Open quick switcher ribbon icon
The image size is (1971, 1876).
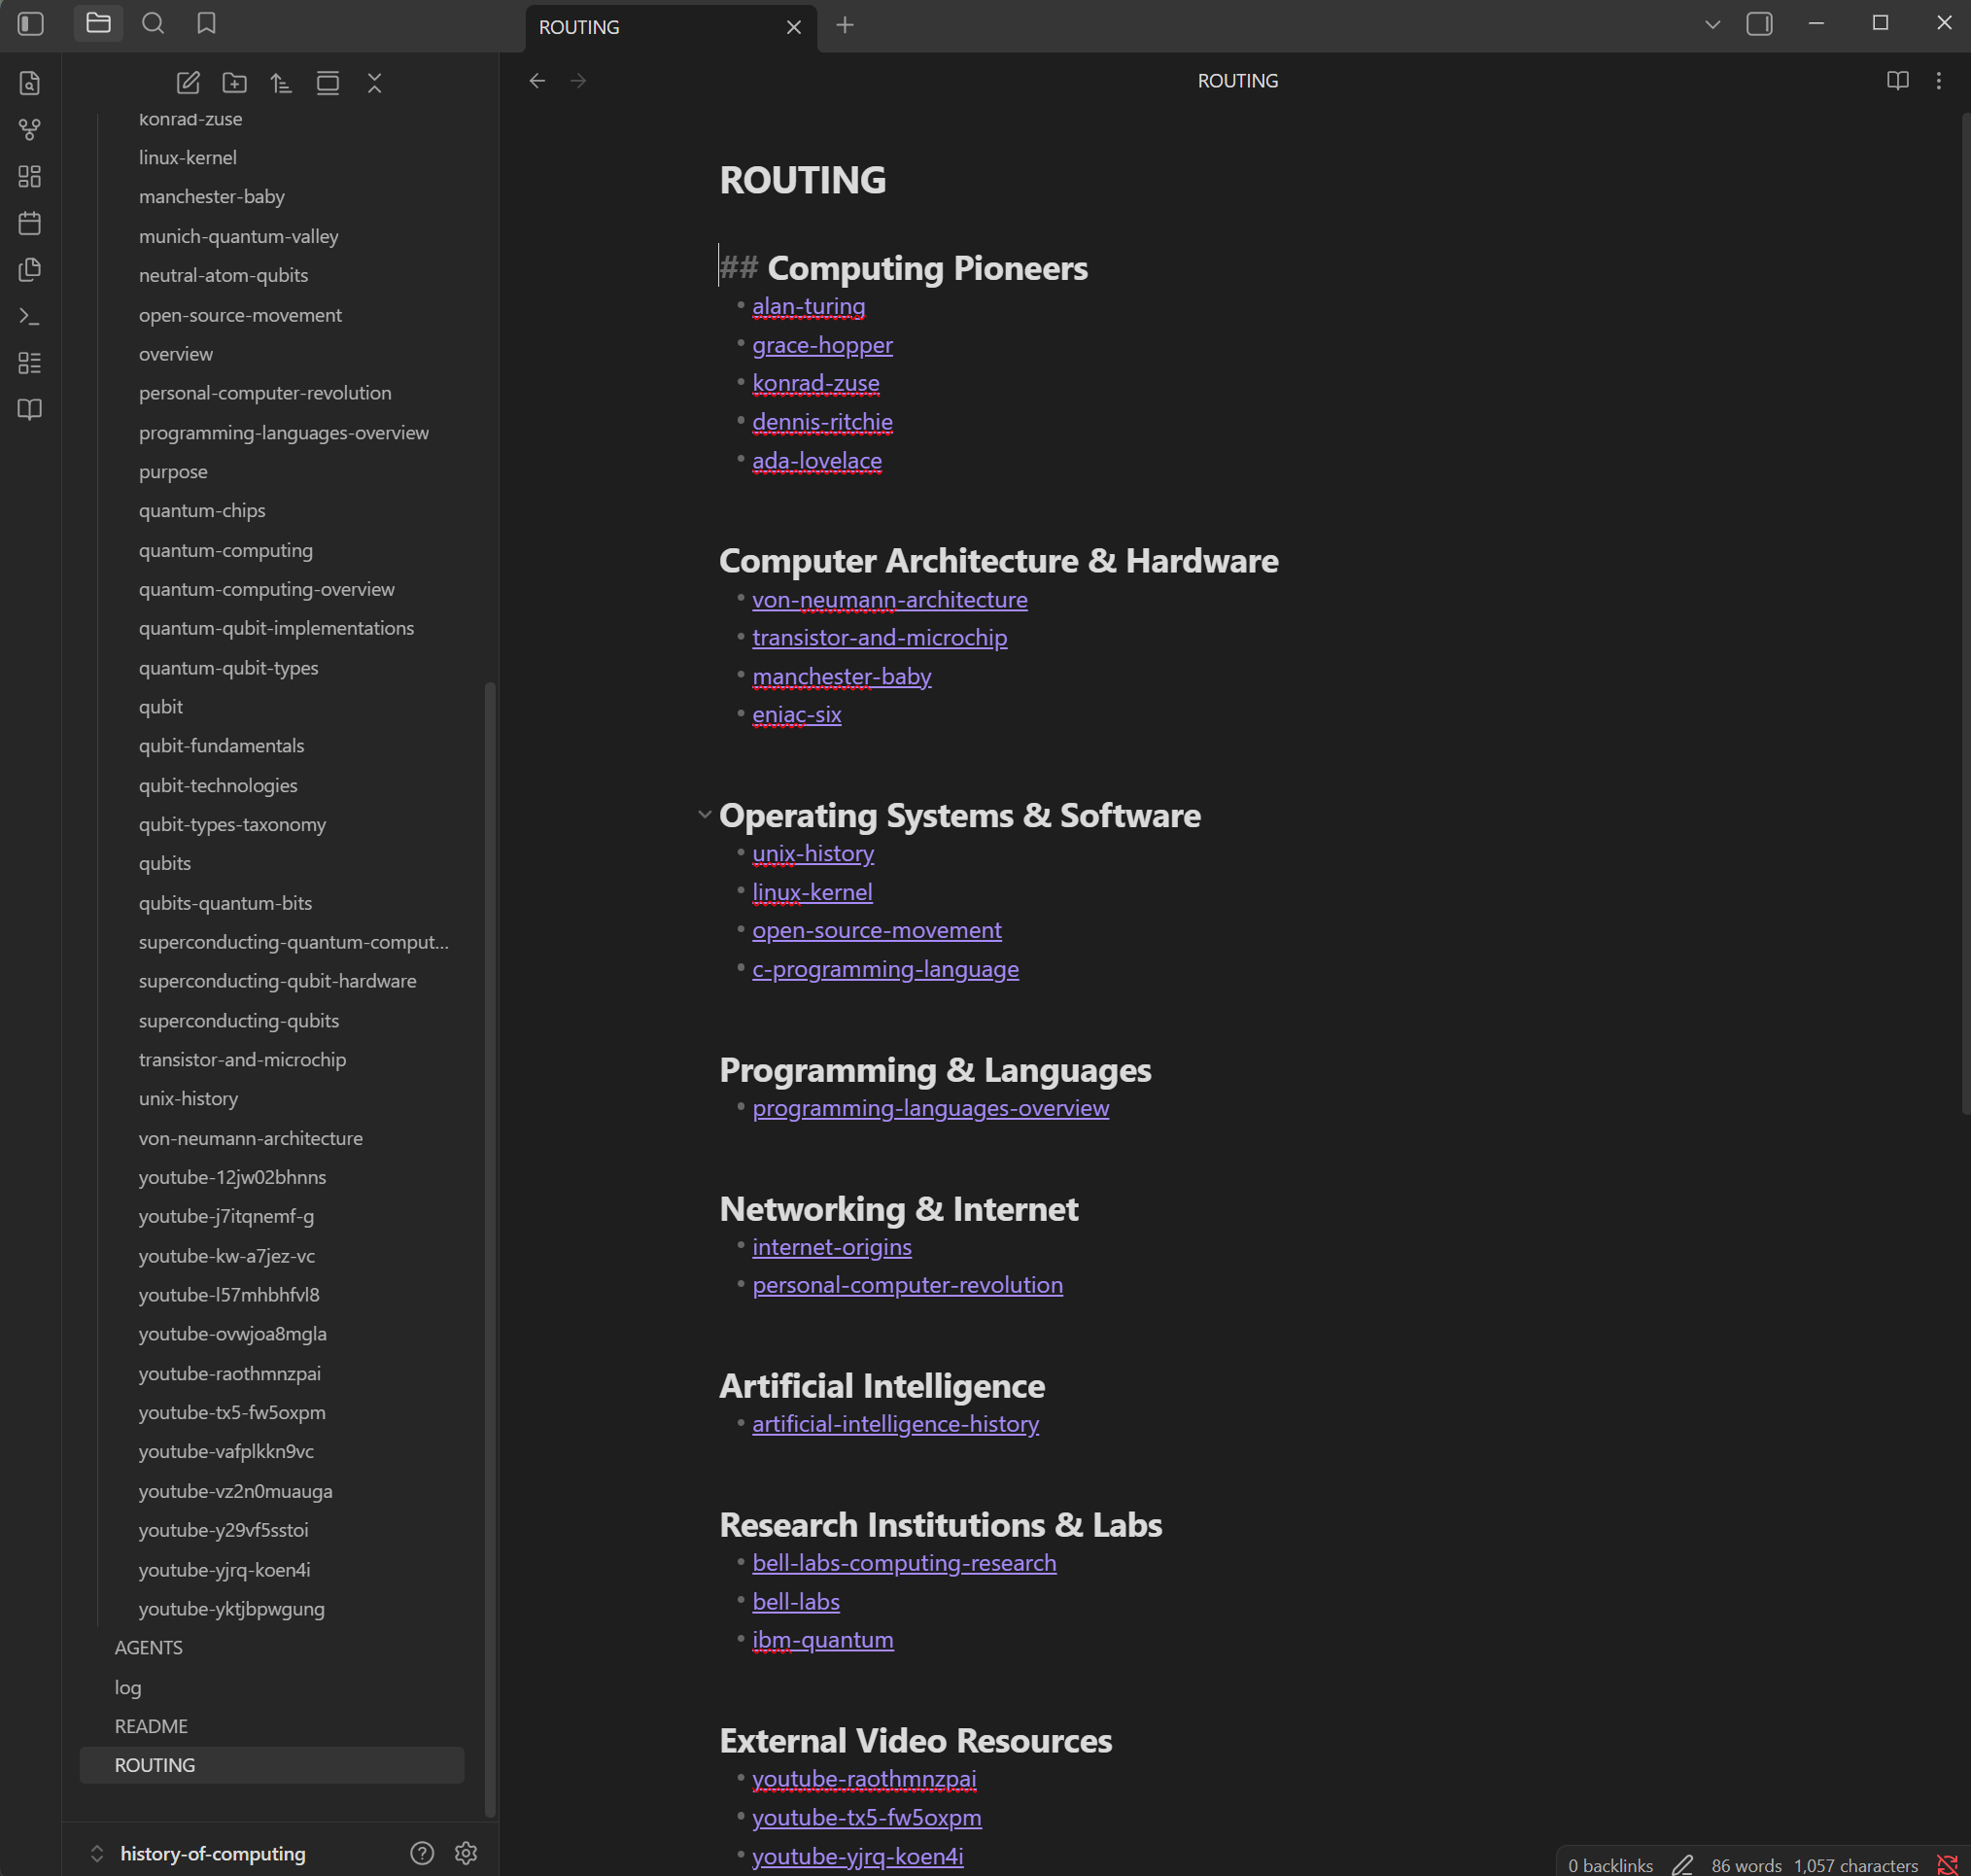pyautogui.click(x=30, y=83)
